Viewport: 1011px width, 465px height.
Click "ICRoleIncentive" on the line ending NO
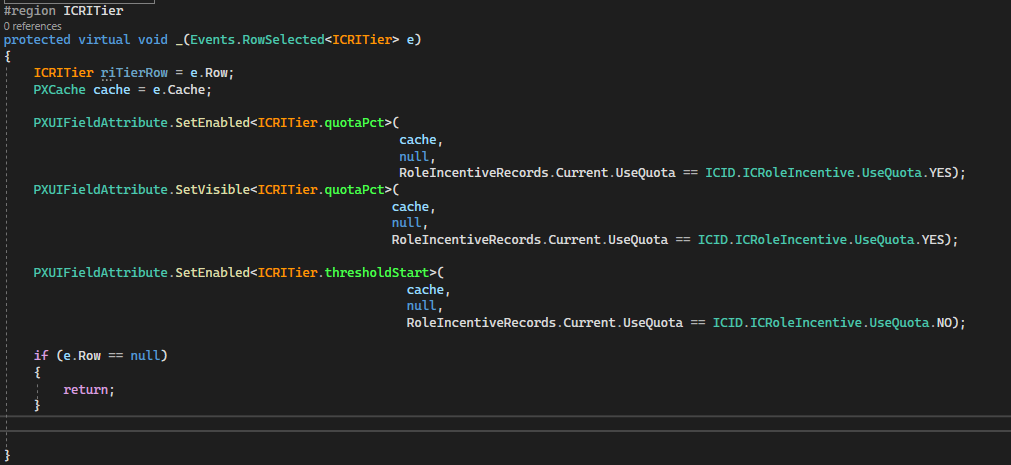pyautogui.click(x=805, y=322)
